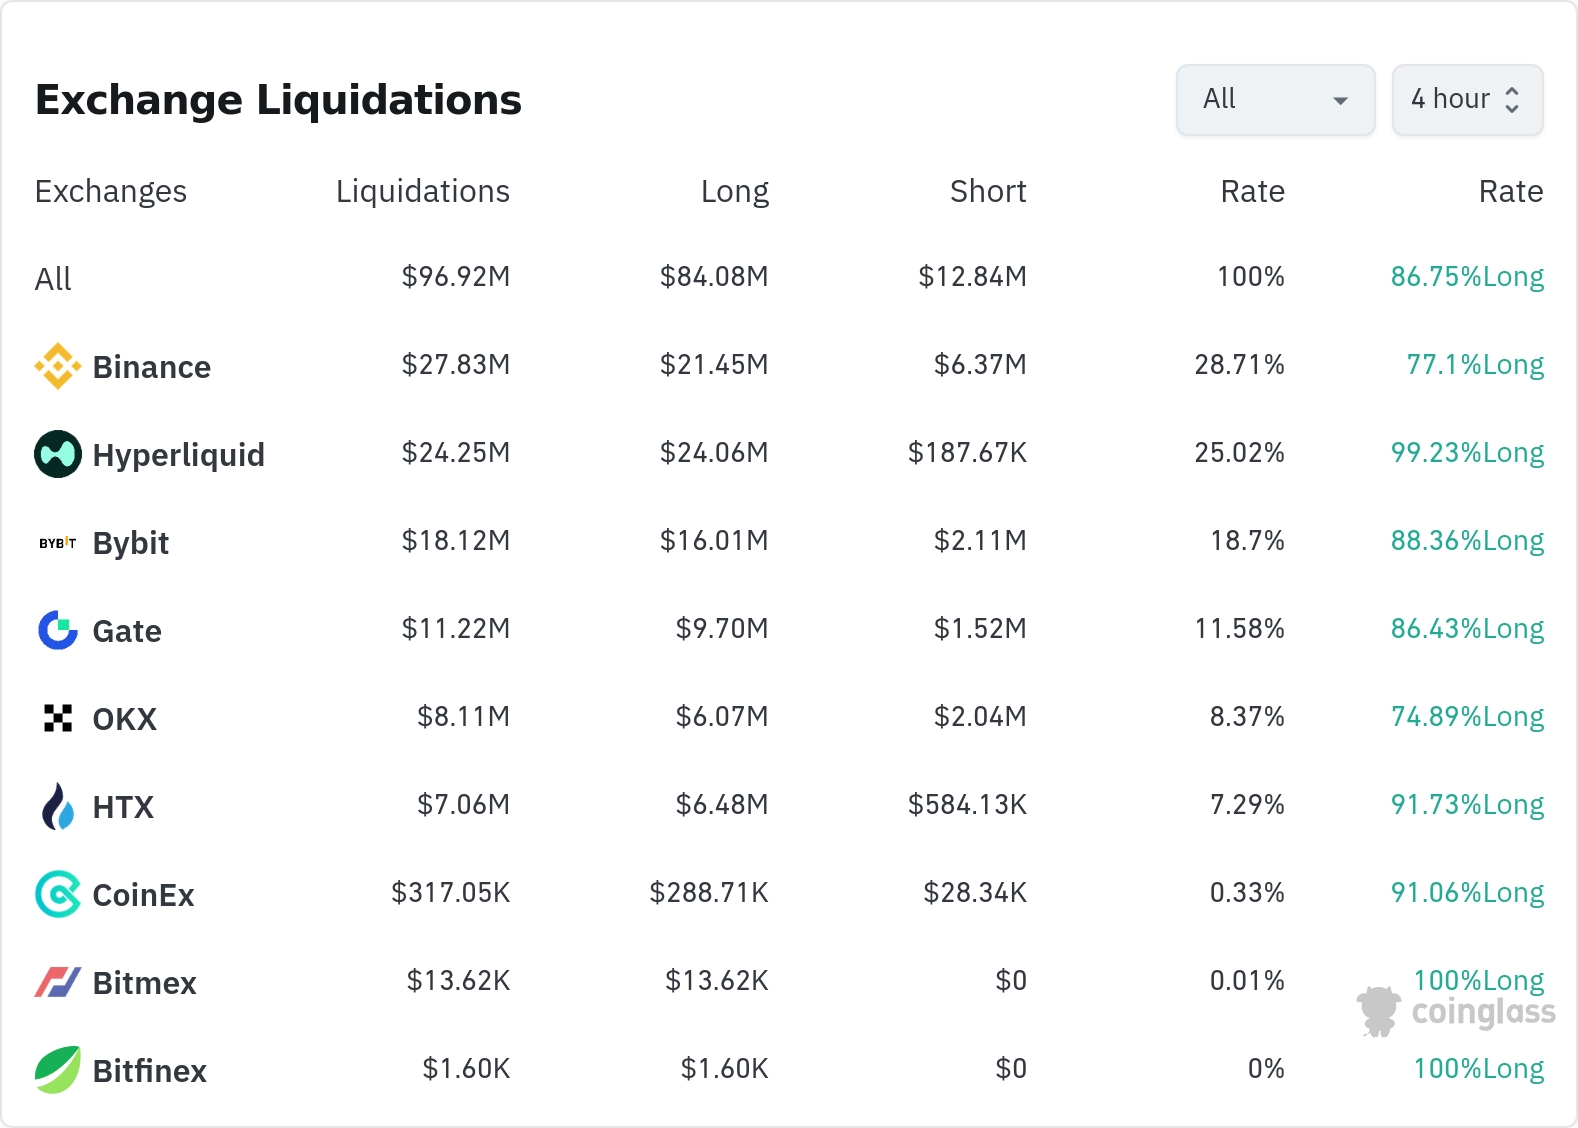Select the All exchanges total row
This screenshot has width=1578, height=1128.
[x=54, y=278]
